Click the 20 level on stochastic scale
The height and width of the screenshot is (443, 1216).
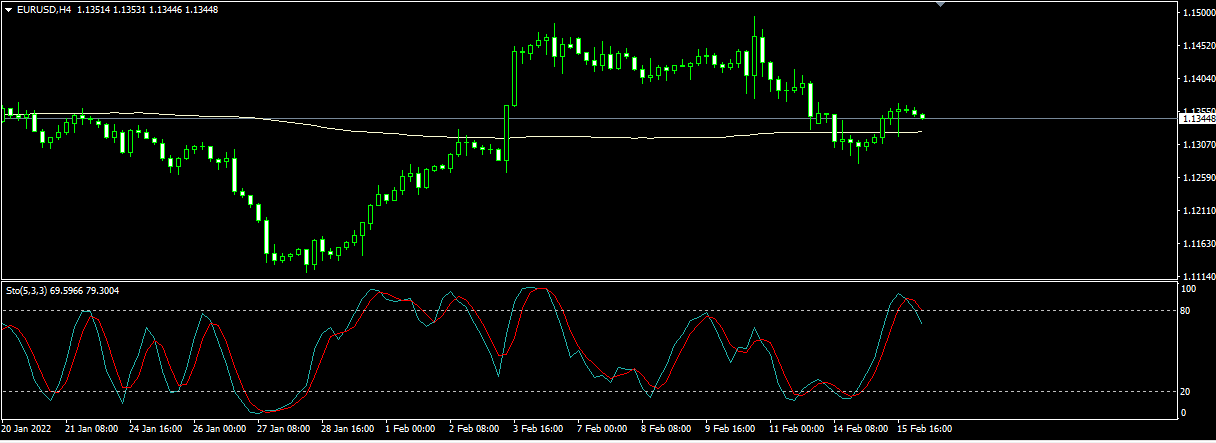click(1187, 391)
